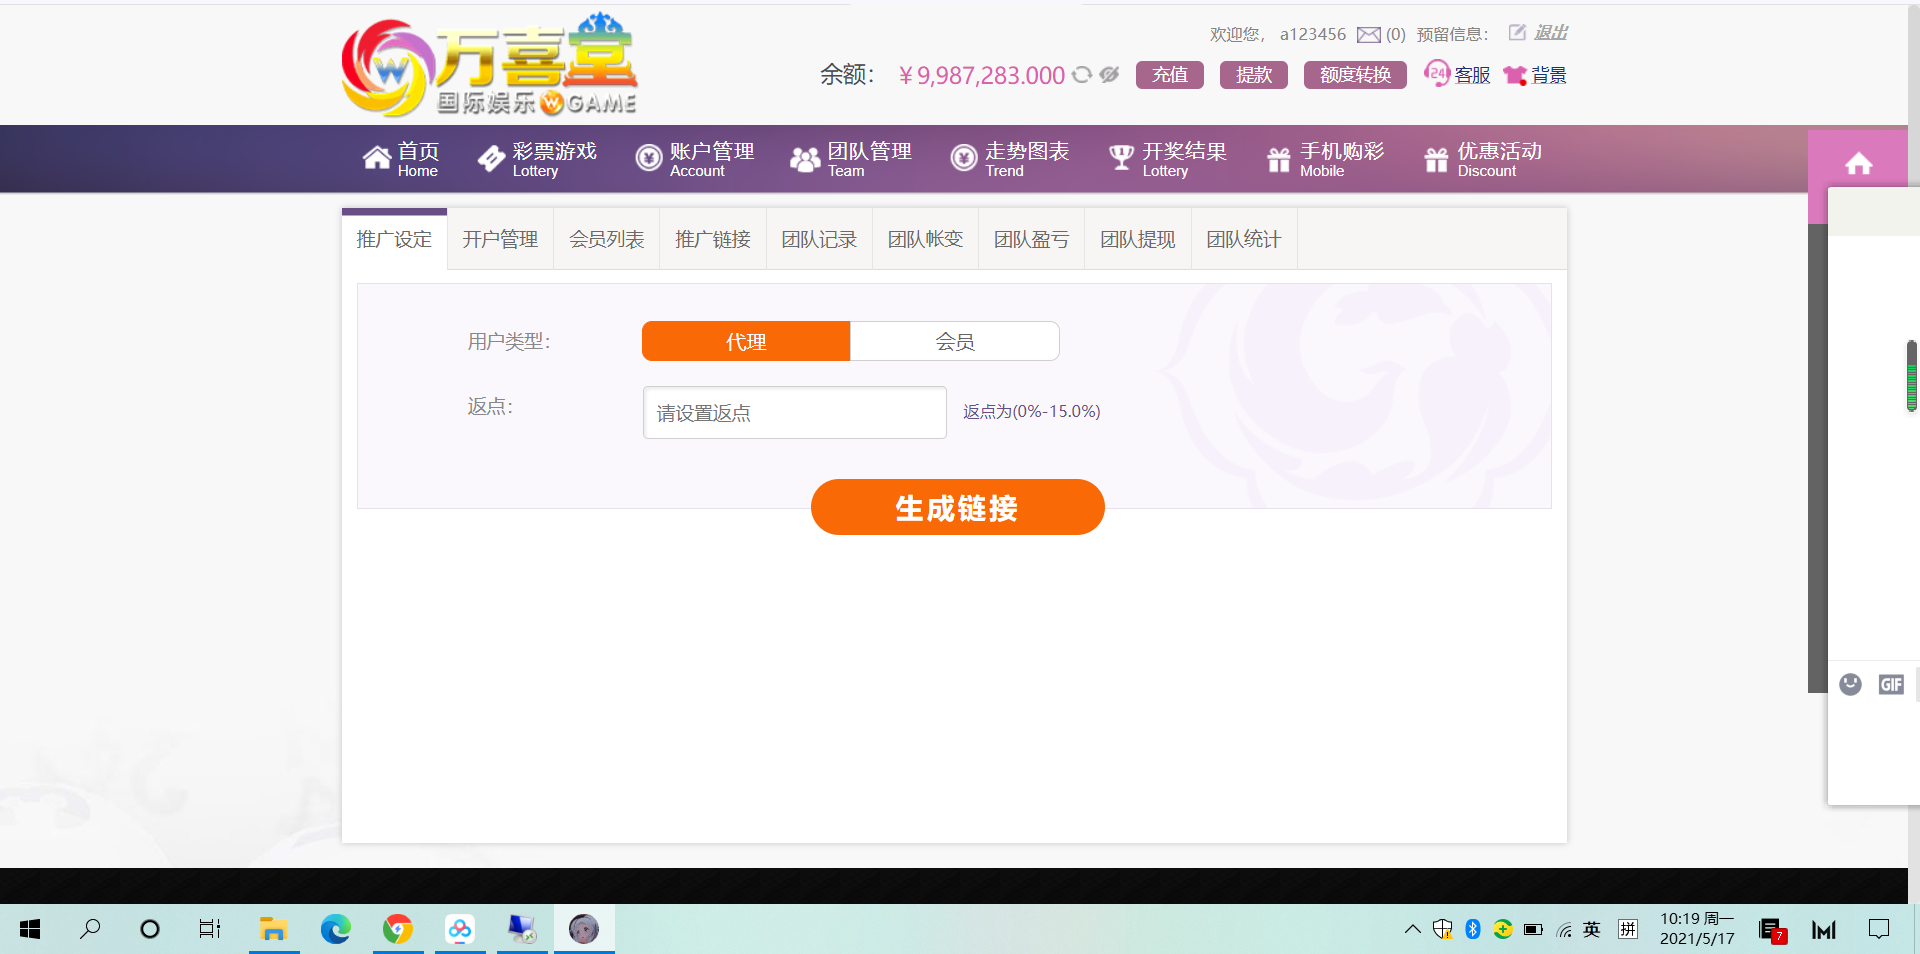Click the edit reserved info icon

pos(1517,33)
